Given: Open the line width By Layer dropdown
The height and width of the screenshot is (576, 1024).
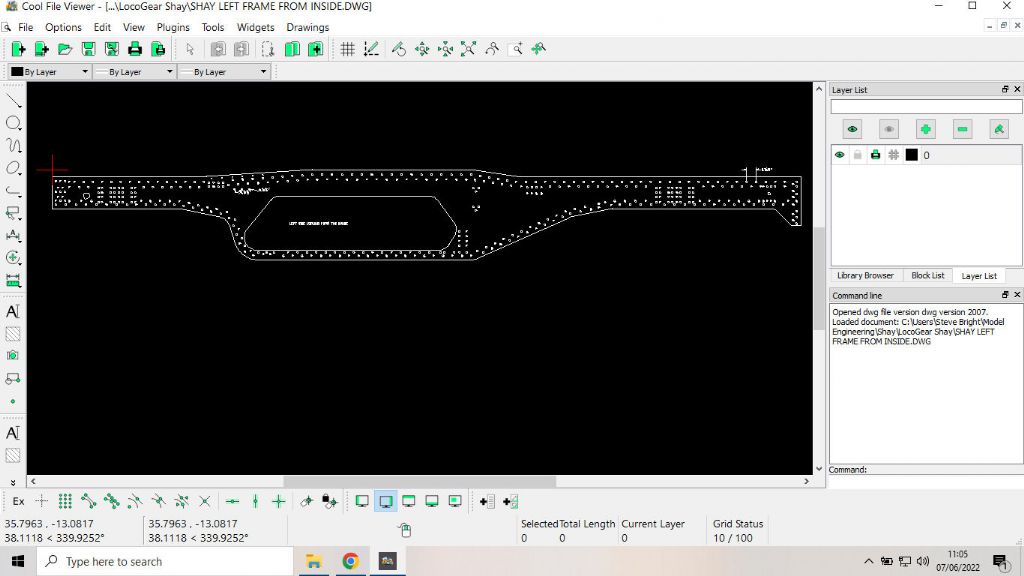Looking at the screenshot, I should coord(134,72).
